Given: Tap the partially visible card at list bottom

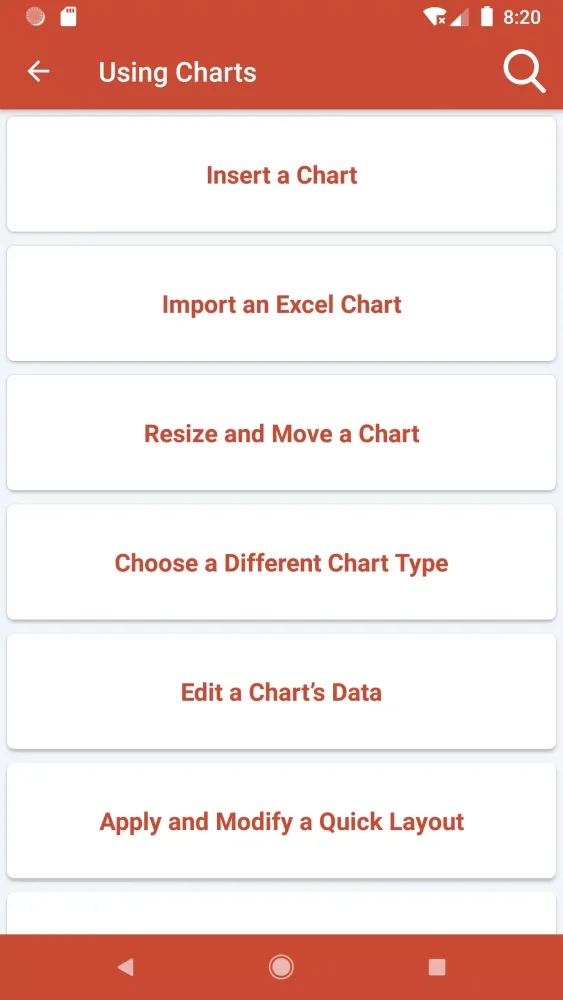Looking at the screenshot, I should (281, 914).
